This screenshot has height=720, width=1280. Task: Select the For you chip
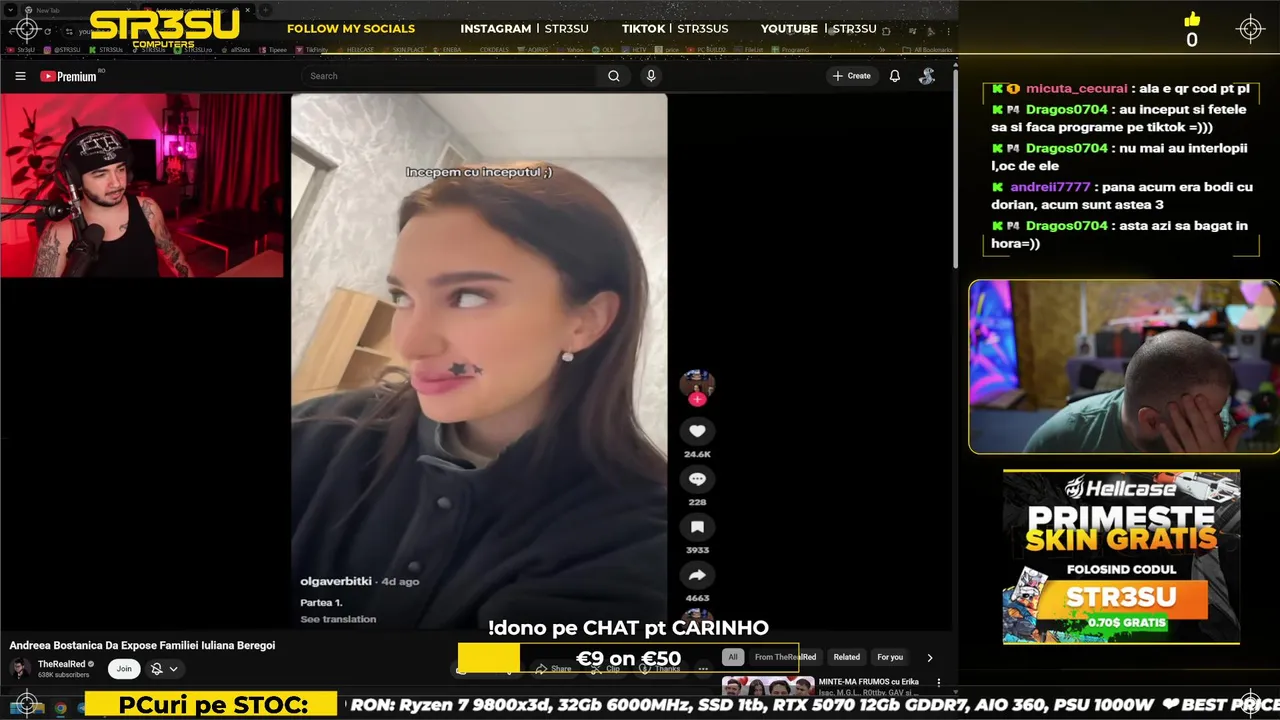pos(890,657)
